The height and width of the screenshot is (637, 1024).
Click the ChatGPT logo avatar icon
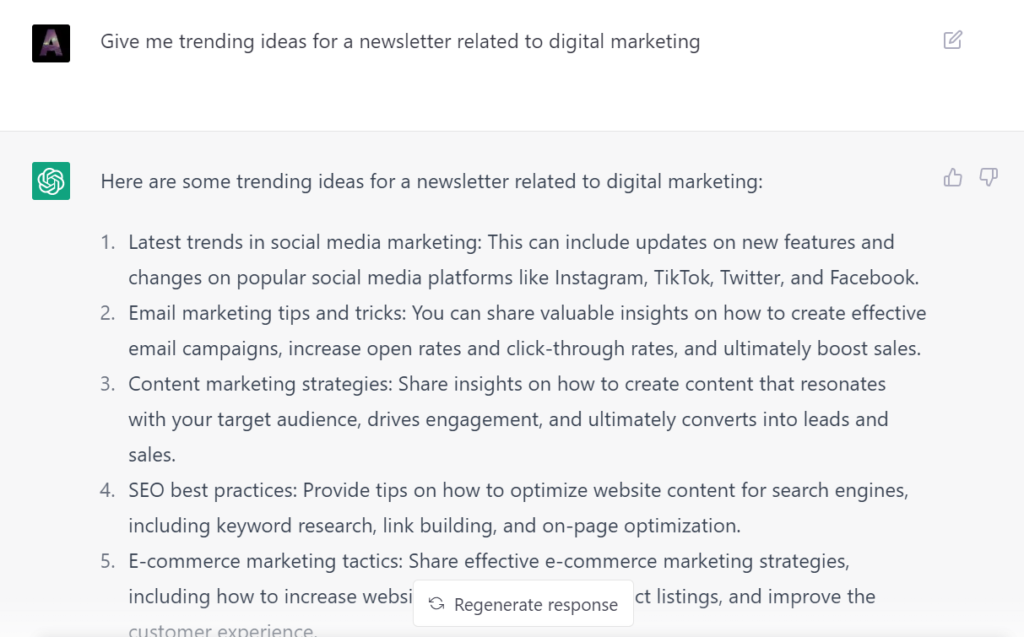(50, 181)
